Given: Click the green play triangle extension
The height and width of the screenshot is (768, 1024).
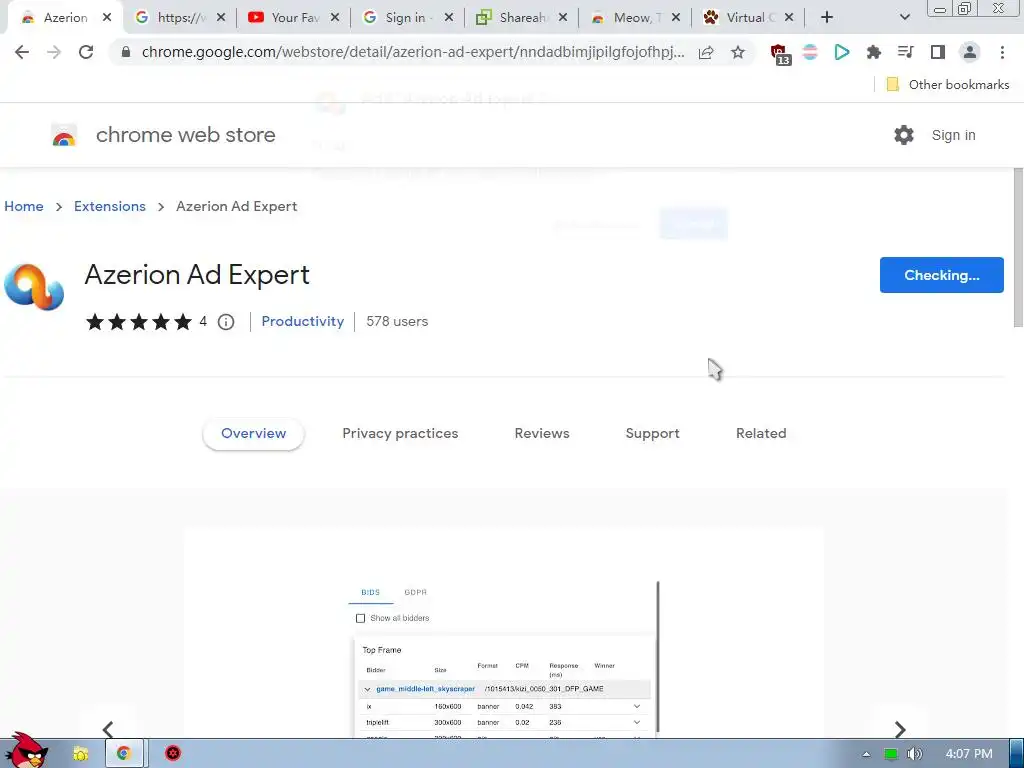Looking at the screenshot, I should (842, 52).
